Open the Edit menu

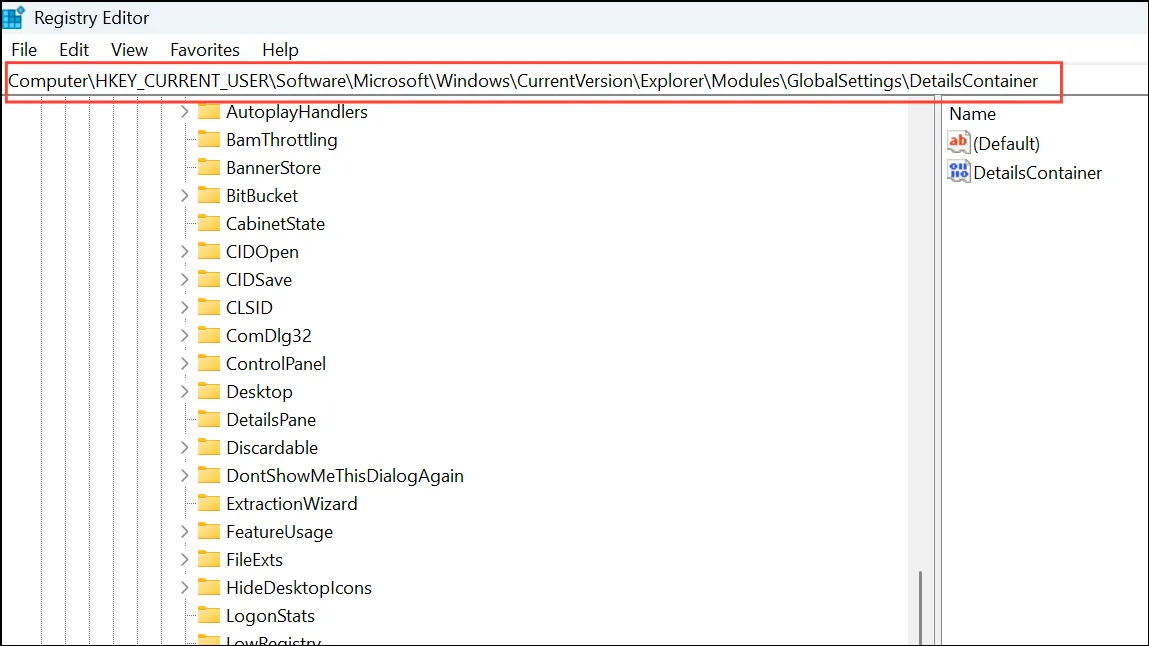[x=74, y=50]
